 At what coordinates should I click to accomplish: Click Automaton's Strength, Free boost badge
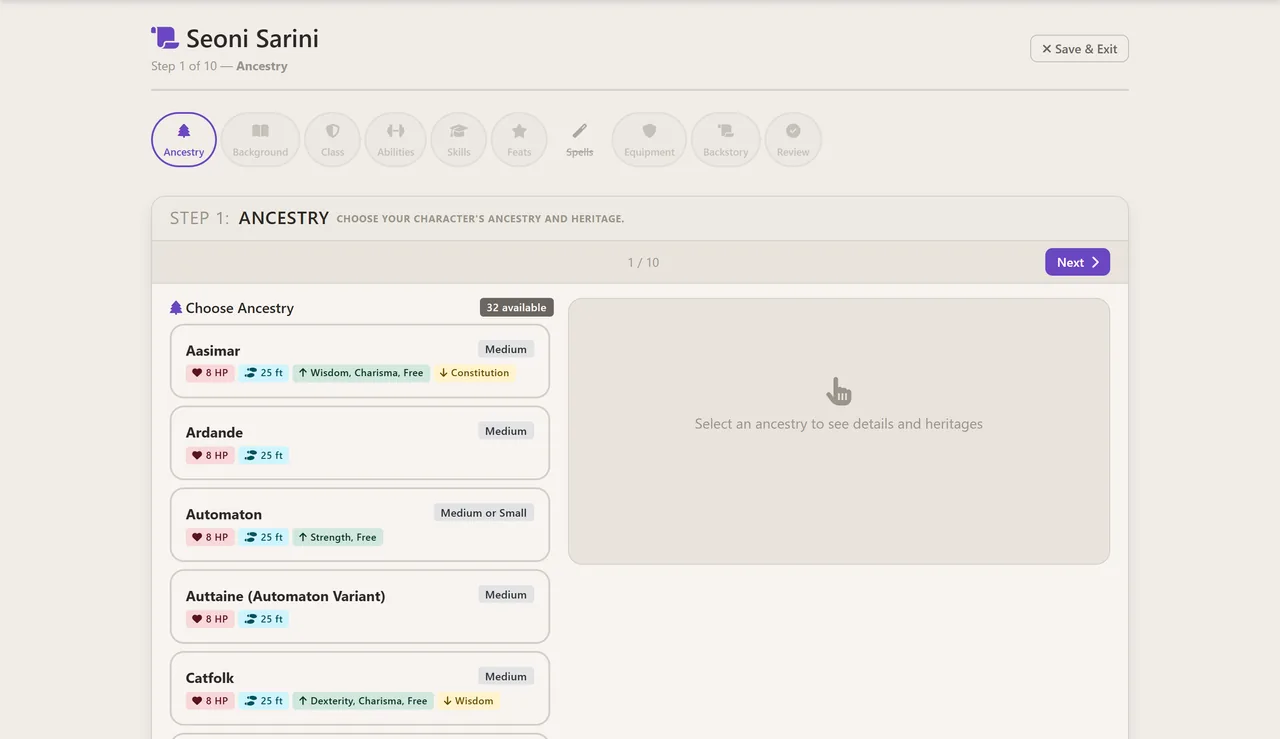pos(338,537)
